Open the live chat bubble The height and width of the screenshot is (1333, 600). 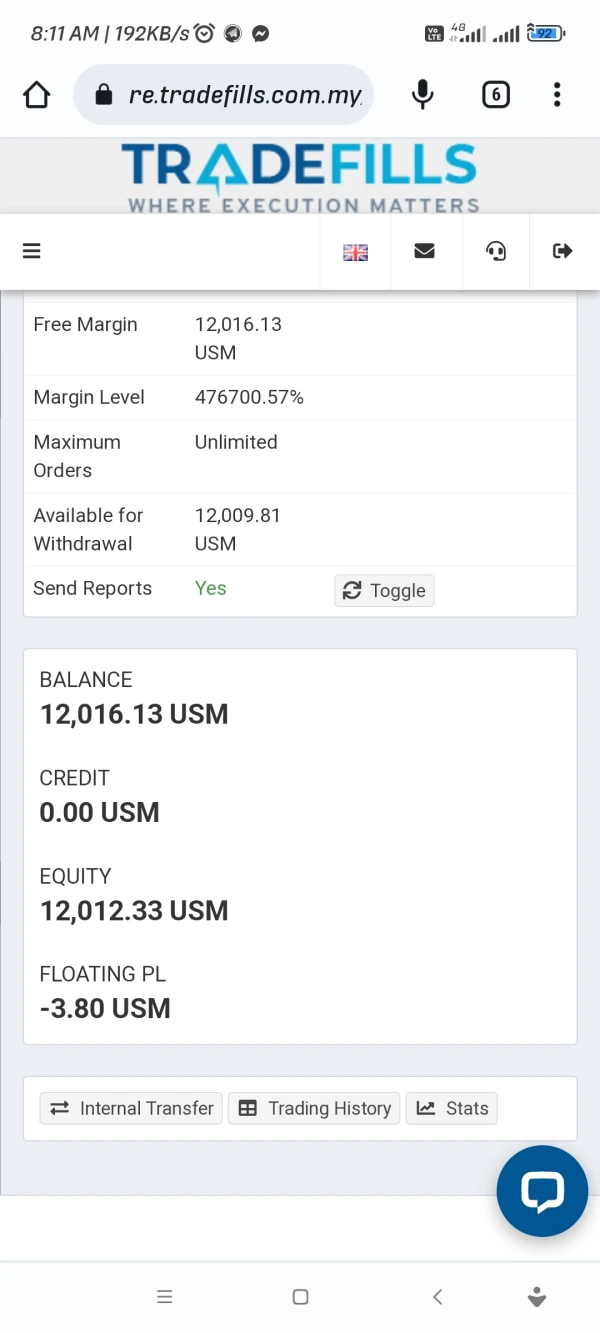pyautogui.click(x=542, y=1191)
